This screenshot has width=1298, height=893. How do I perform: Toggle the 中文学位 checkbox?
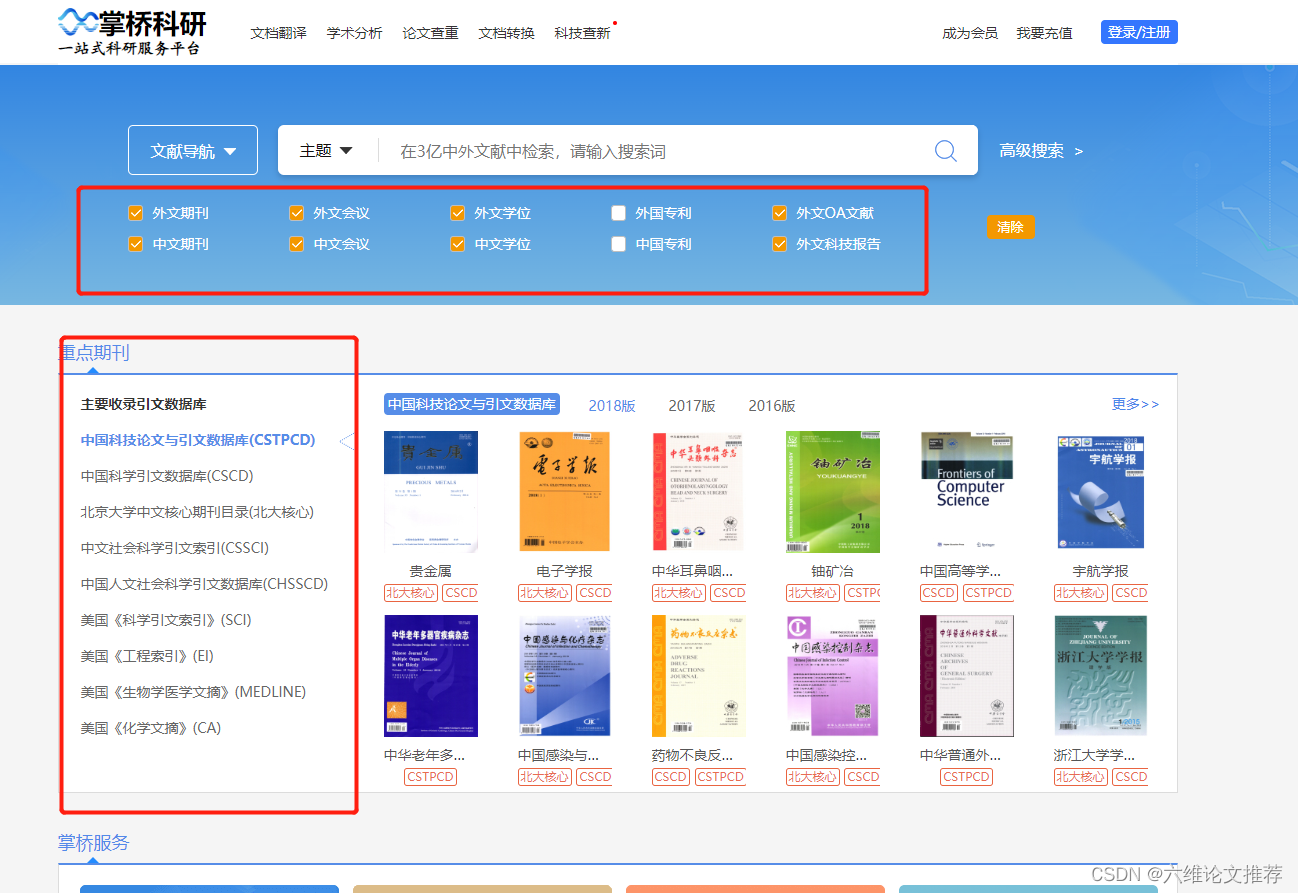pyautogui.click(x=457, y=244)
